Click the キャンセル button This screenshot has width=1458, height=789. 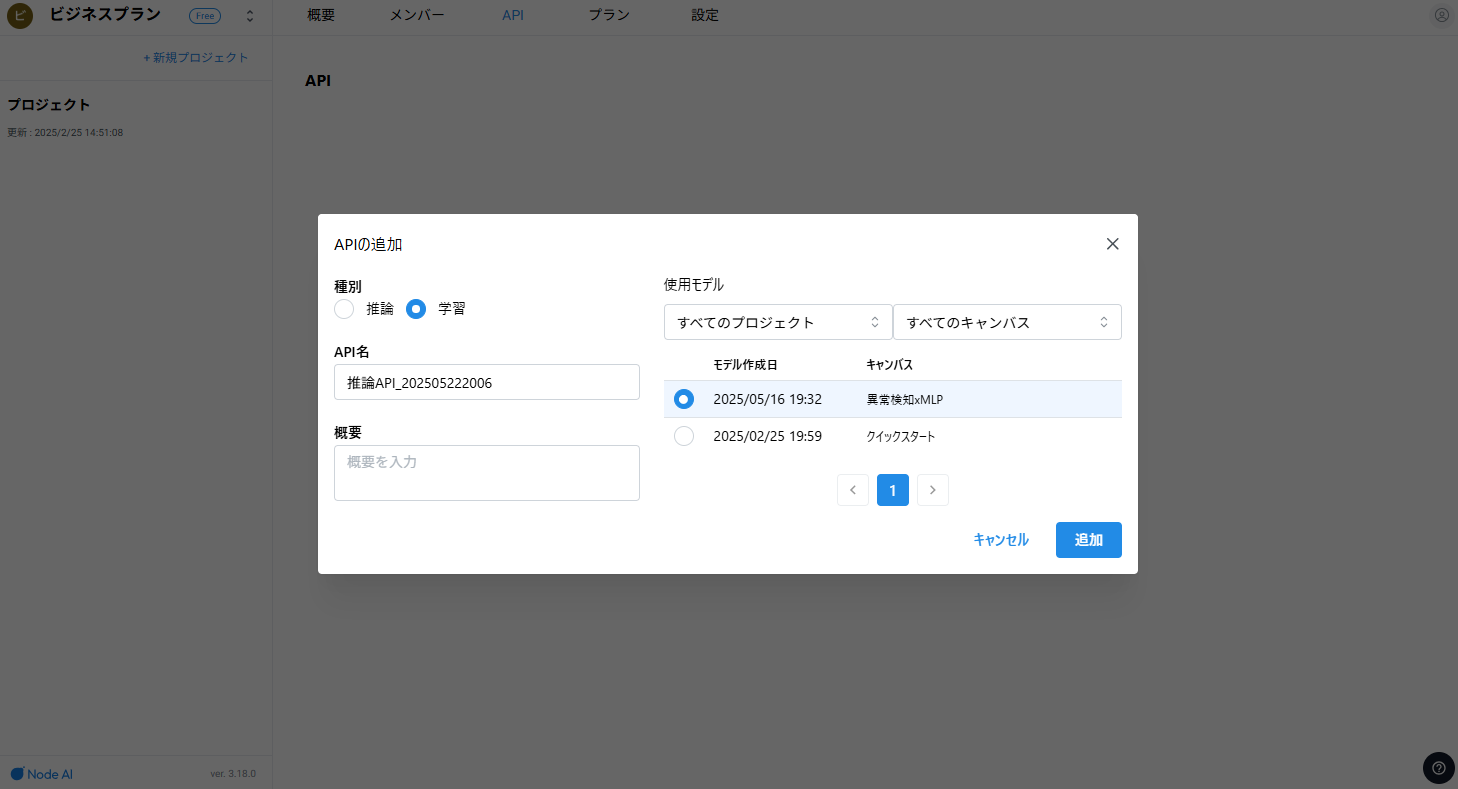click(1000, 540)
